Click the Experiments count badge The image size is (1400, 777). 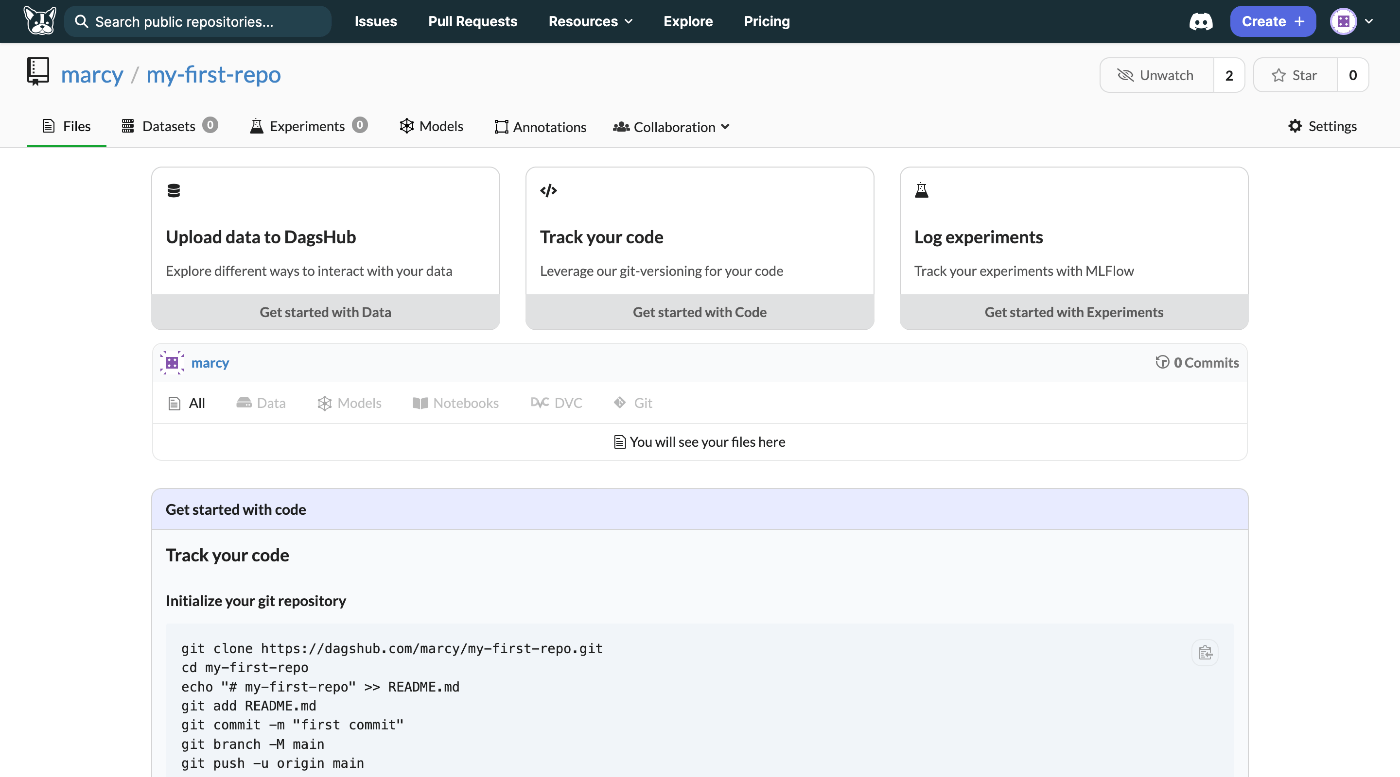(x=360, y=125)
